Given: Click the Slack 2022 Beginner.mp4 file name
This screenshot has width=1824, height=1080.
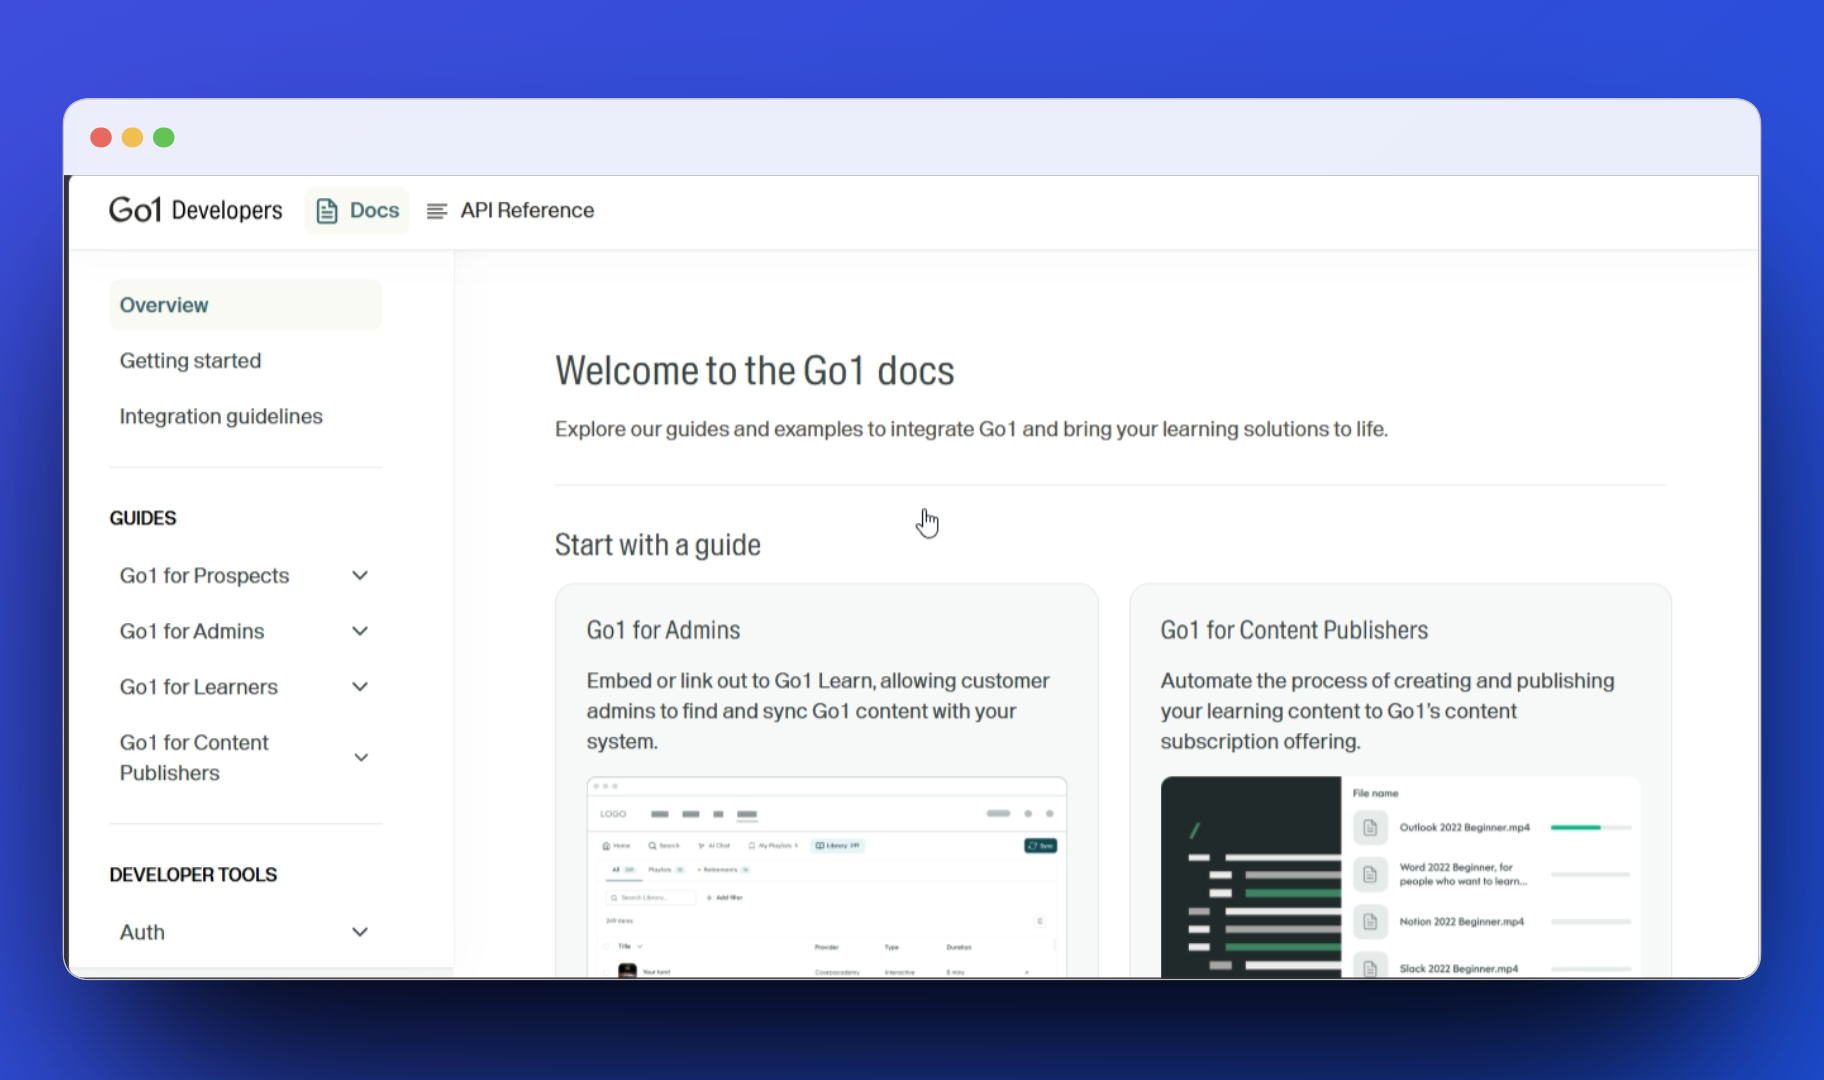Looking at the screenshot, I should coord(1458,969).
